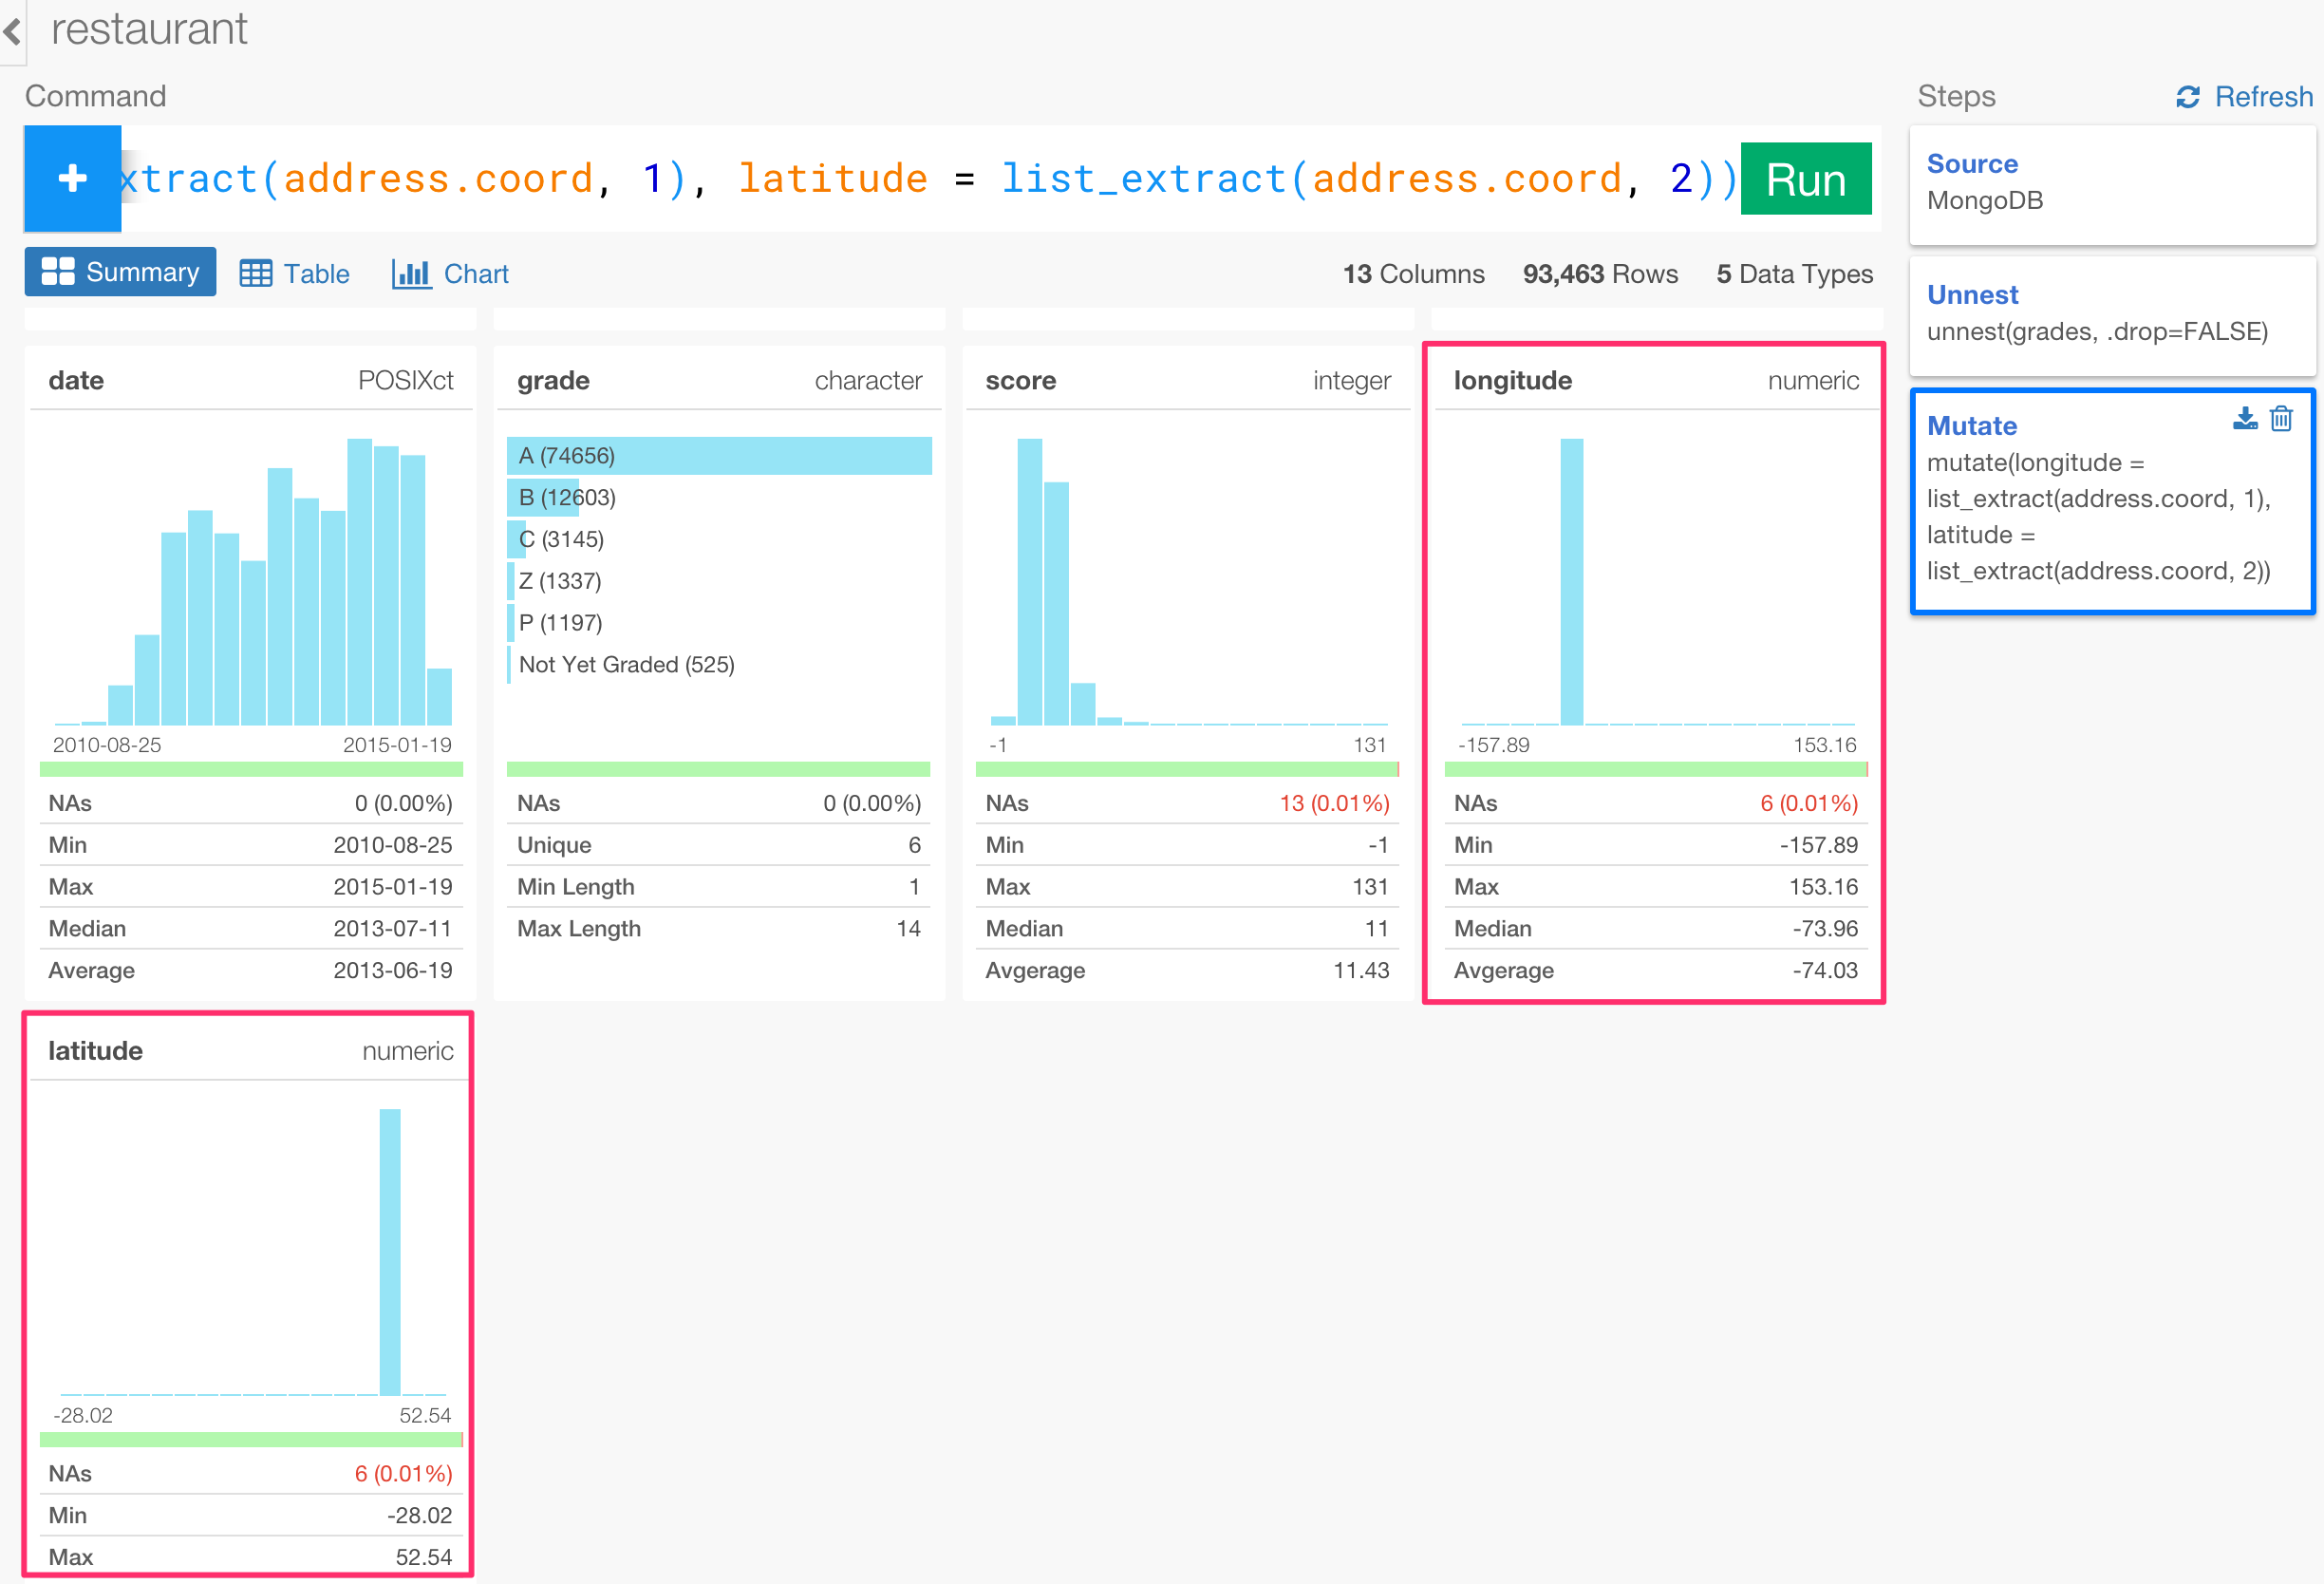Click the score column header
The height and width of the screenshot is (1584, 2324).
1020,380
